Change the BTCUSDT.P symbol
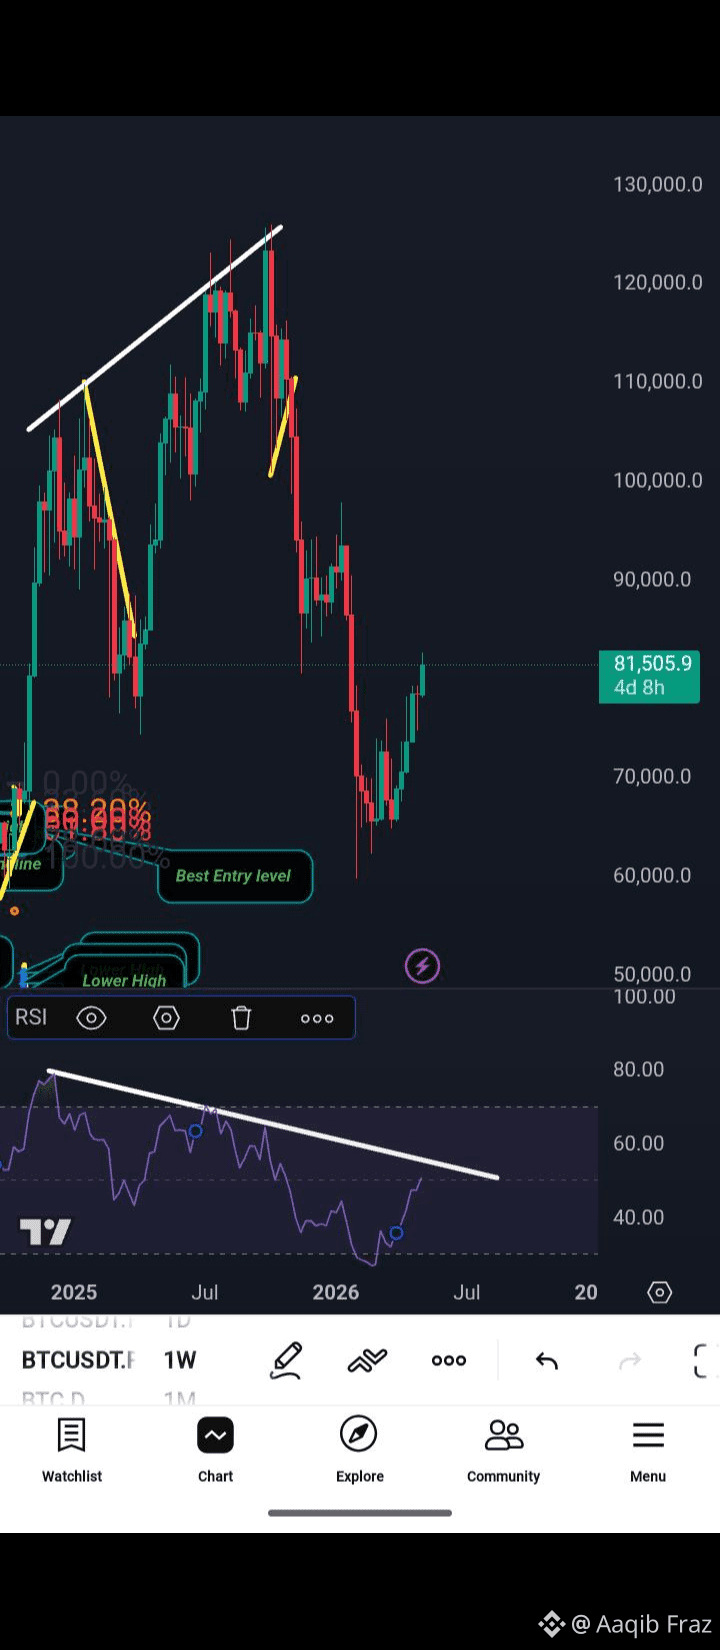 coord(78,1360)
